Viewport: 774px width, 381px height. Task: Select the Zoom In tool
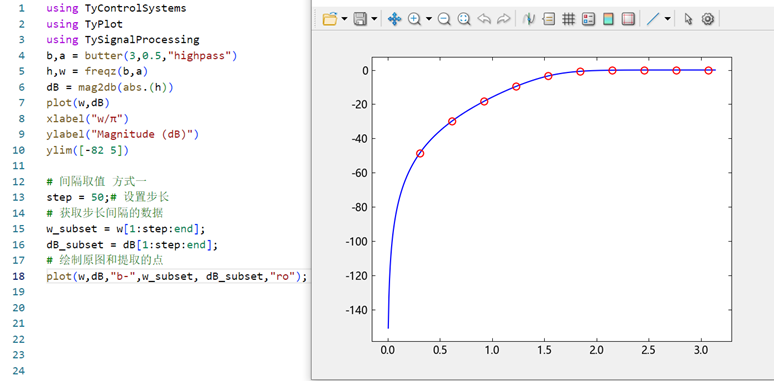click(414, 19)
